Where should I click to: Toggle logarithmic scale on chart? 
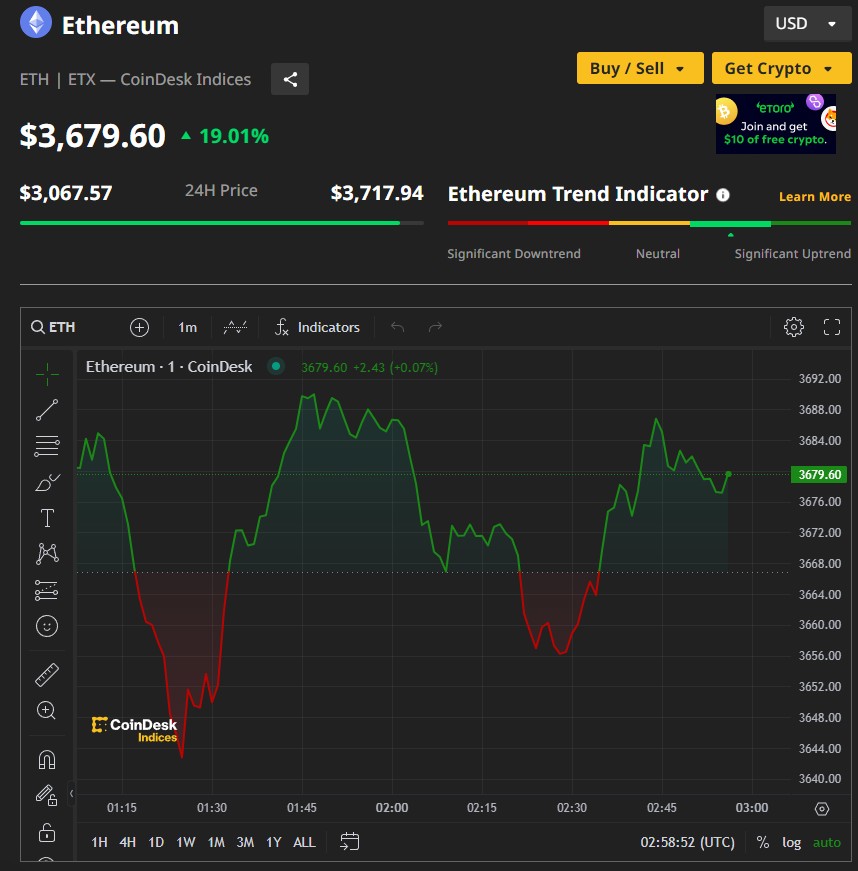(791, 842)
